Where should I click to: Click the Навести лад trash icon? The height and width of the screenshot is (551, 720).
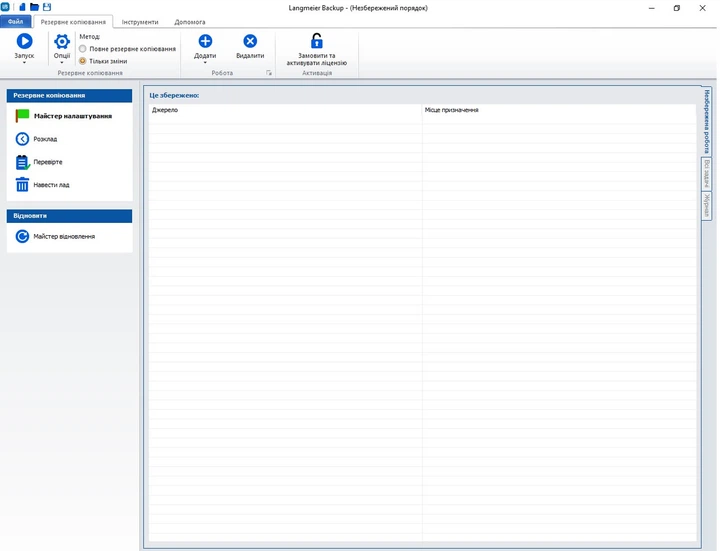pos(23,185)
